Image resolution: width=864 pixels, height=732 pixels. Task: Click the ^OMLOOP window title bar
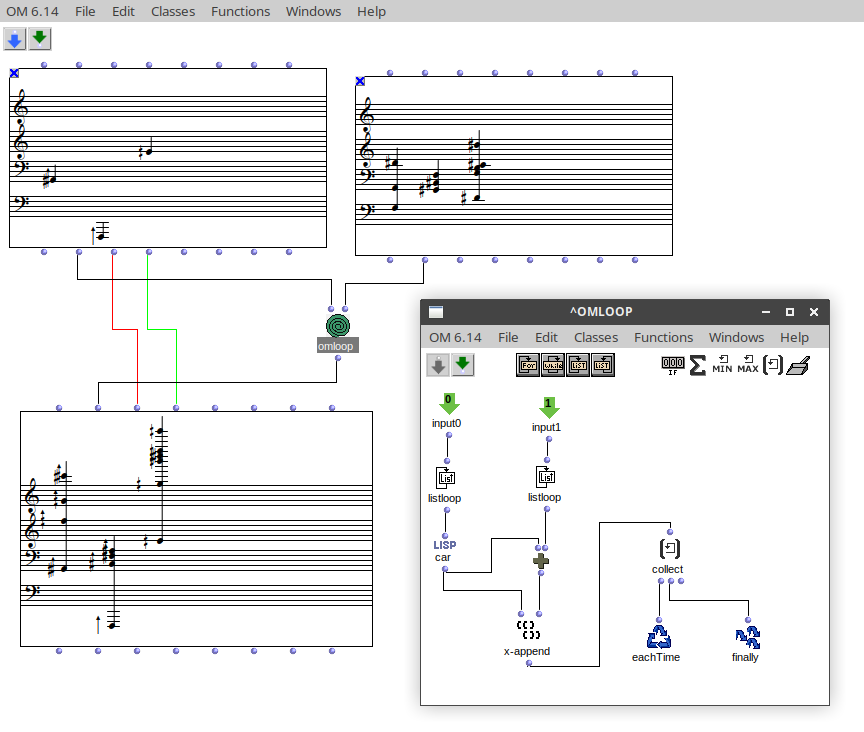tap(601, 312)
